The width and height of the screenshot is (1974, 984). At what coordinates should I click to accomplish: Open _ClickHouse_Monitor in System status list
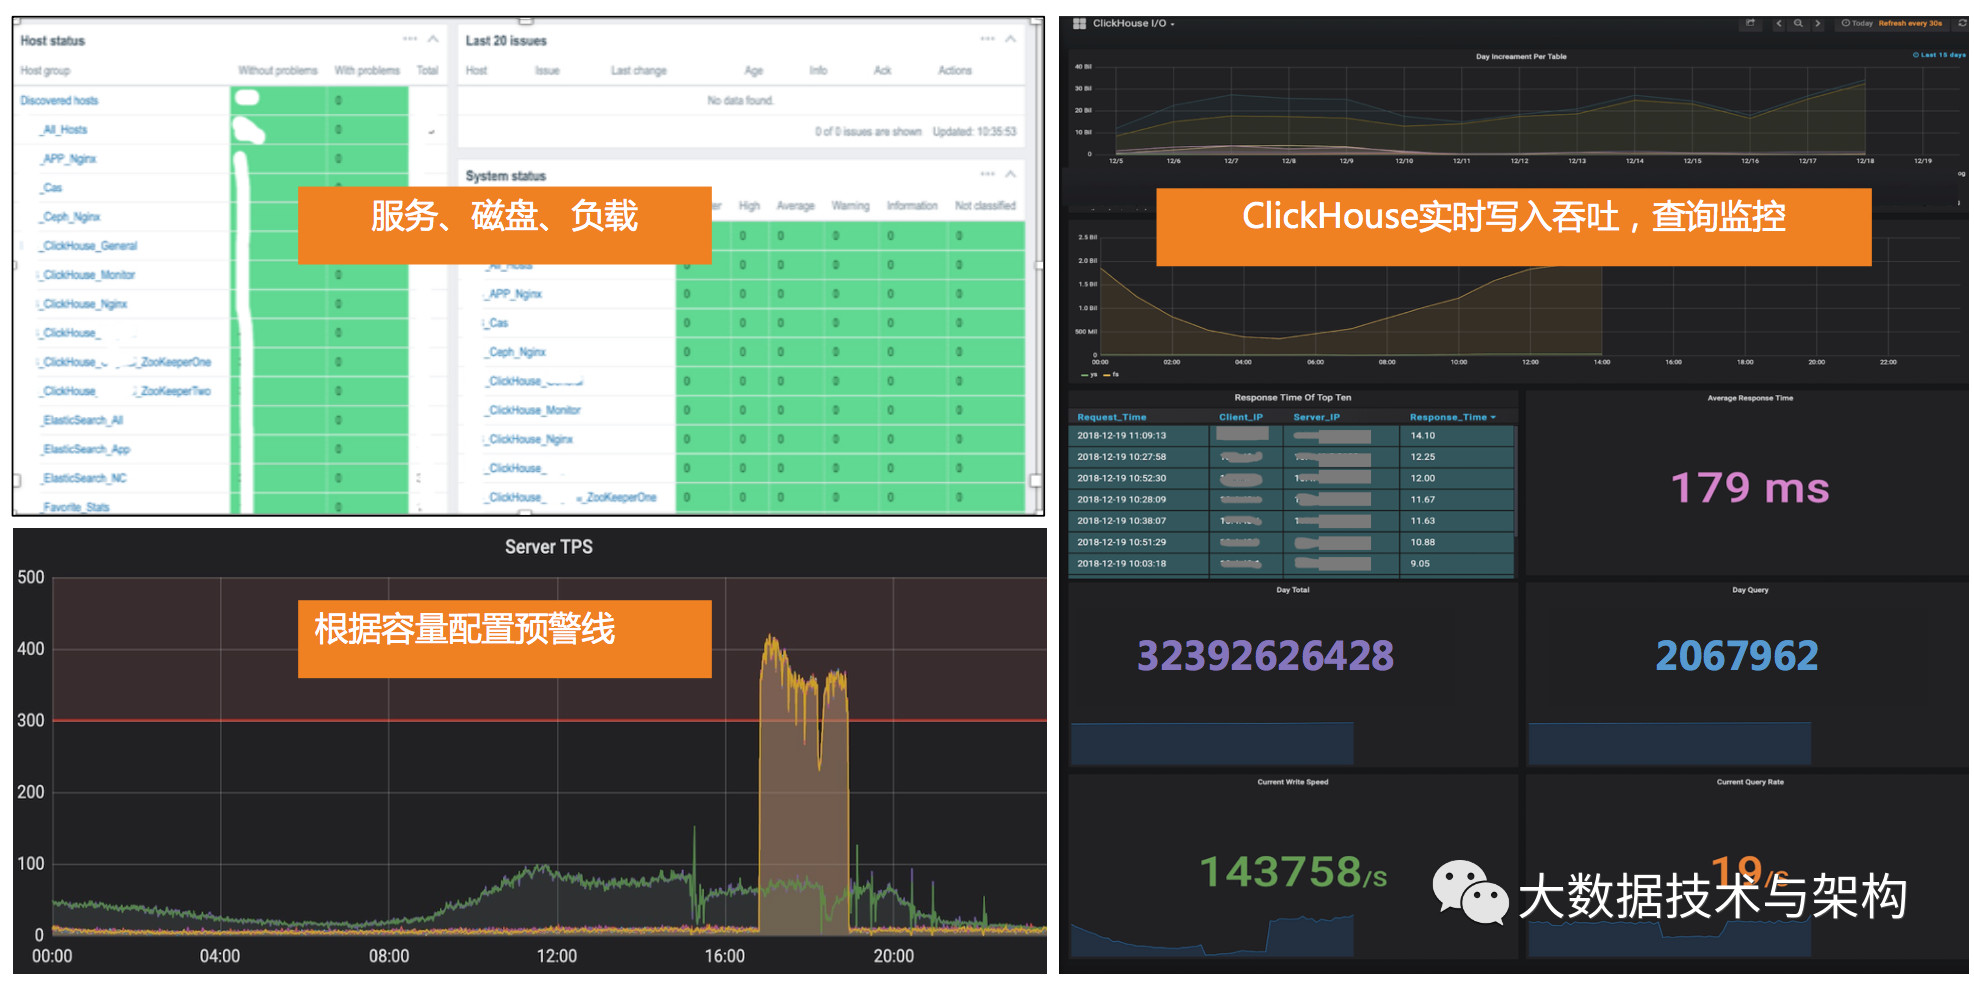(534, 409)
